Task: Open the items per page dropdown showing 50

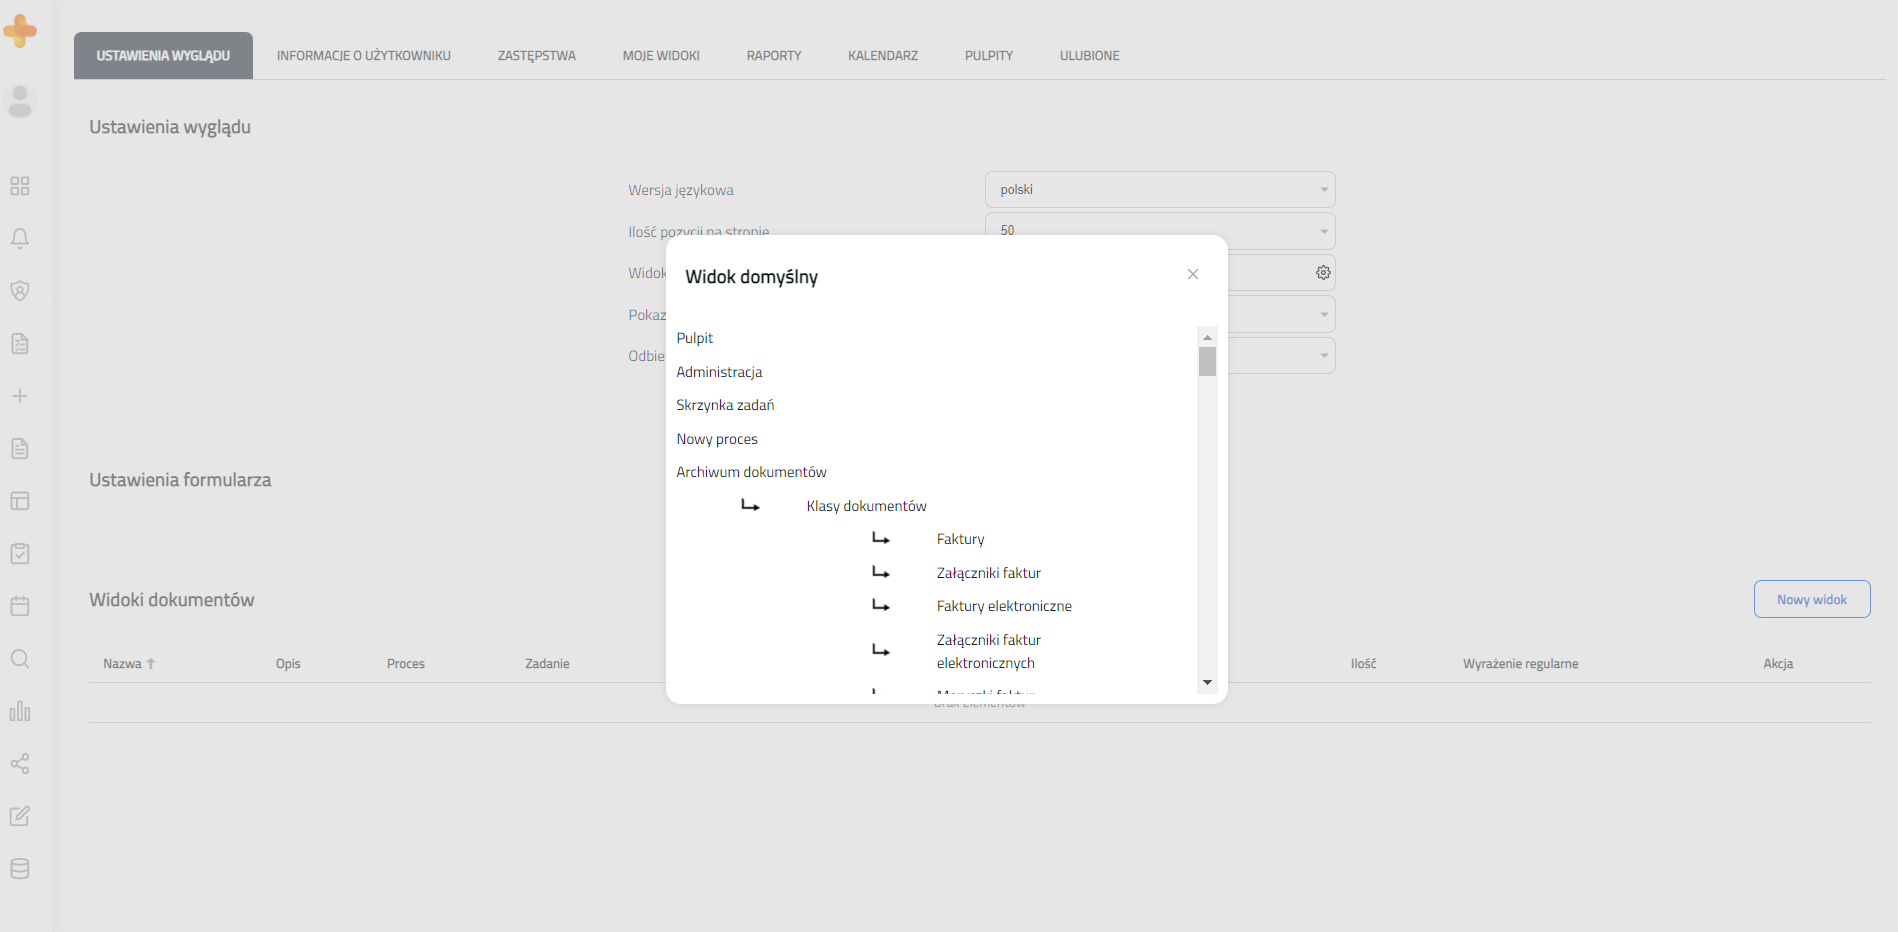Action: [x=1160, y=231]
